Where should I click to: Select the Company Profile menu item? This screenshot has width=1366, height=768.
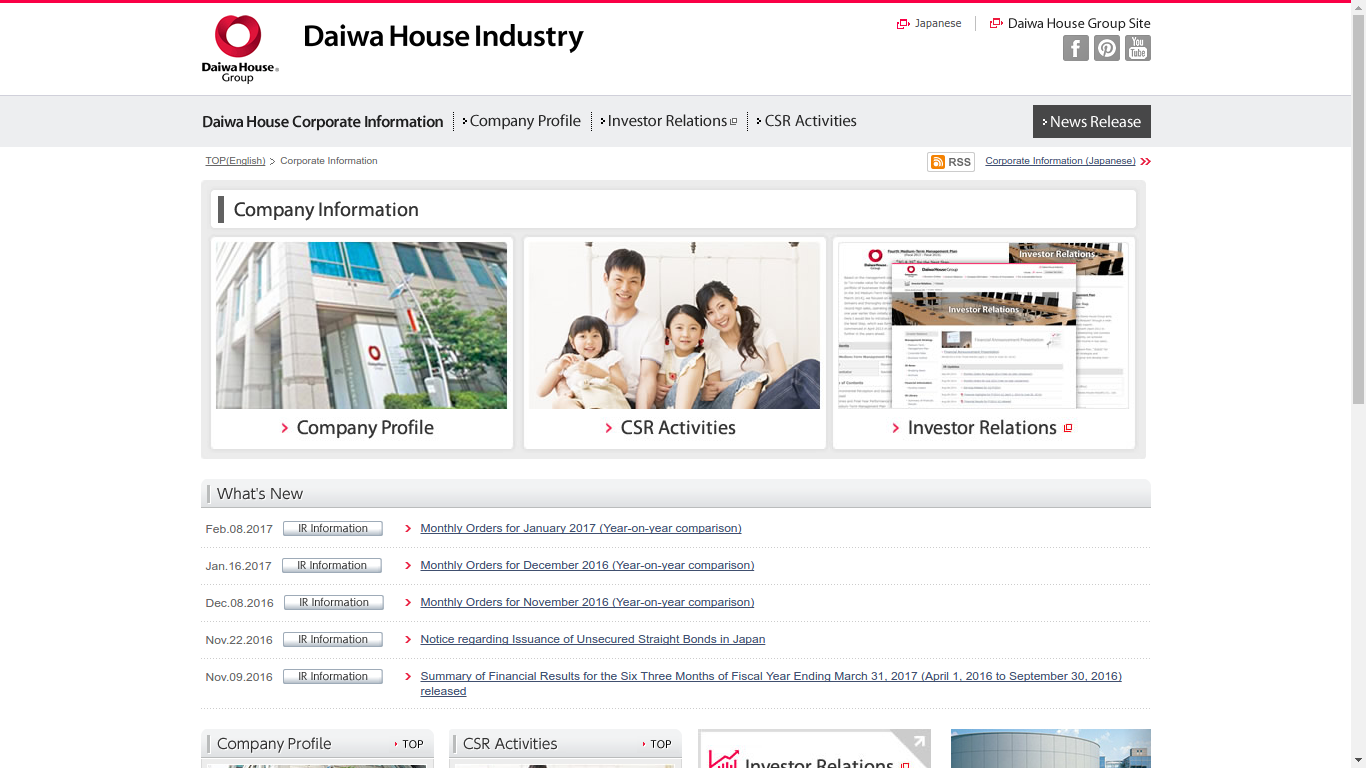pyautogui.click(x=524, y=120)
